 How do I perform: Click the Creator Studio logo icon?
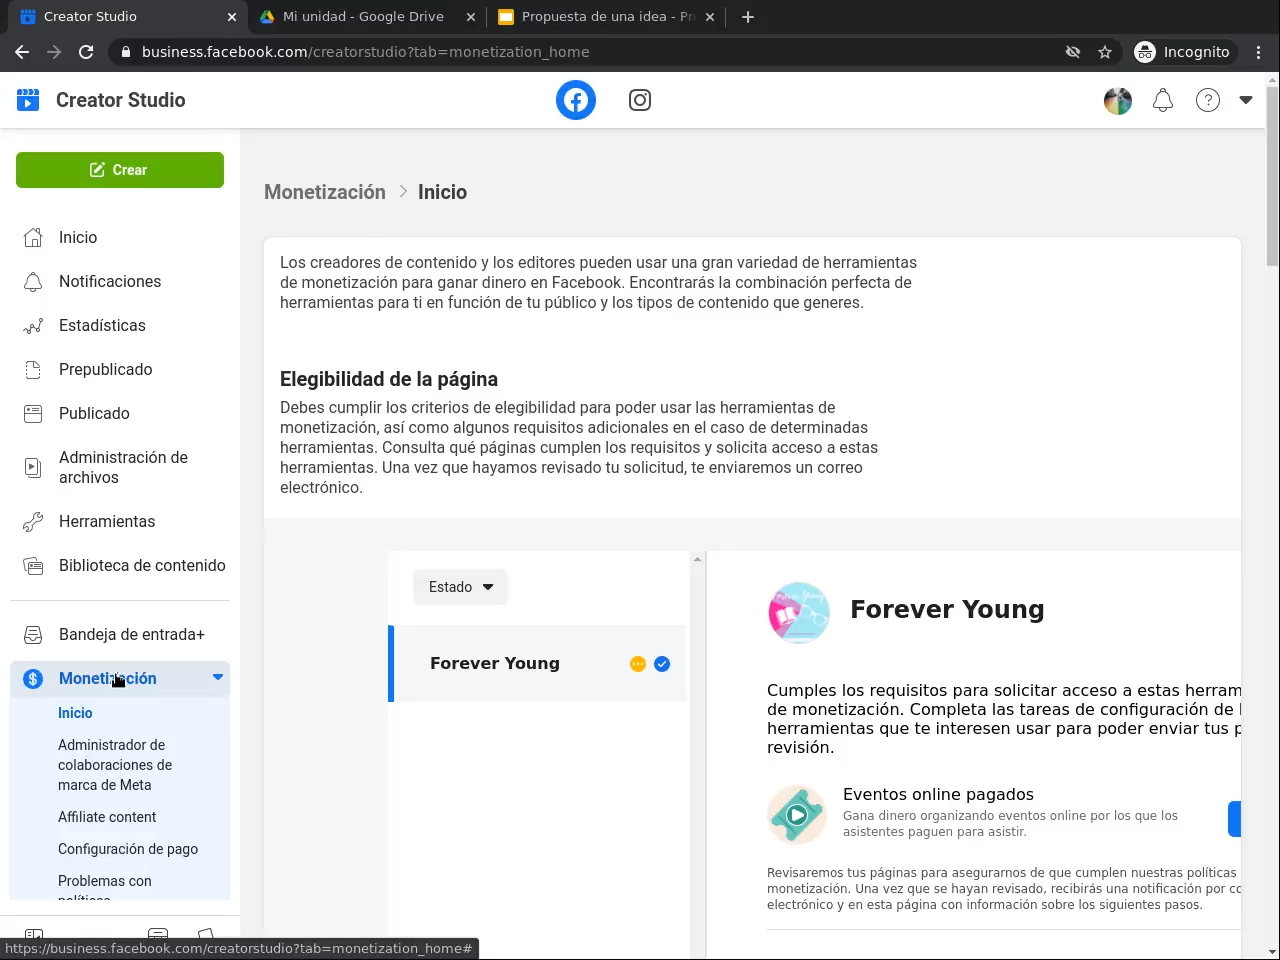28,100
